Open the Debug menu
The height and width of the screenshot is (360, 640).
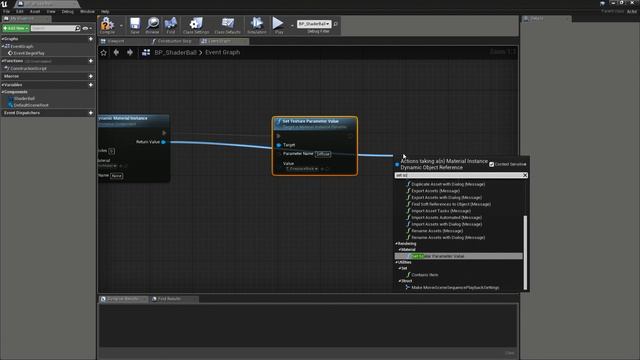(x=68, y=11)
